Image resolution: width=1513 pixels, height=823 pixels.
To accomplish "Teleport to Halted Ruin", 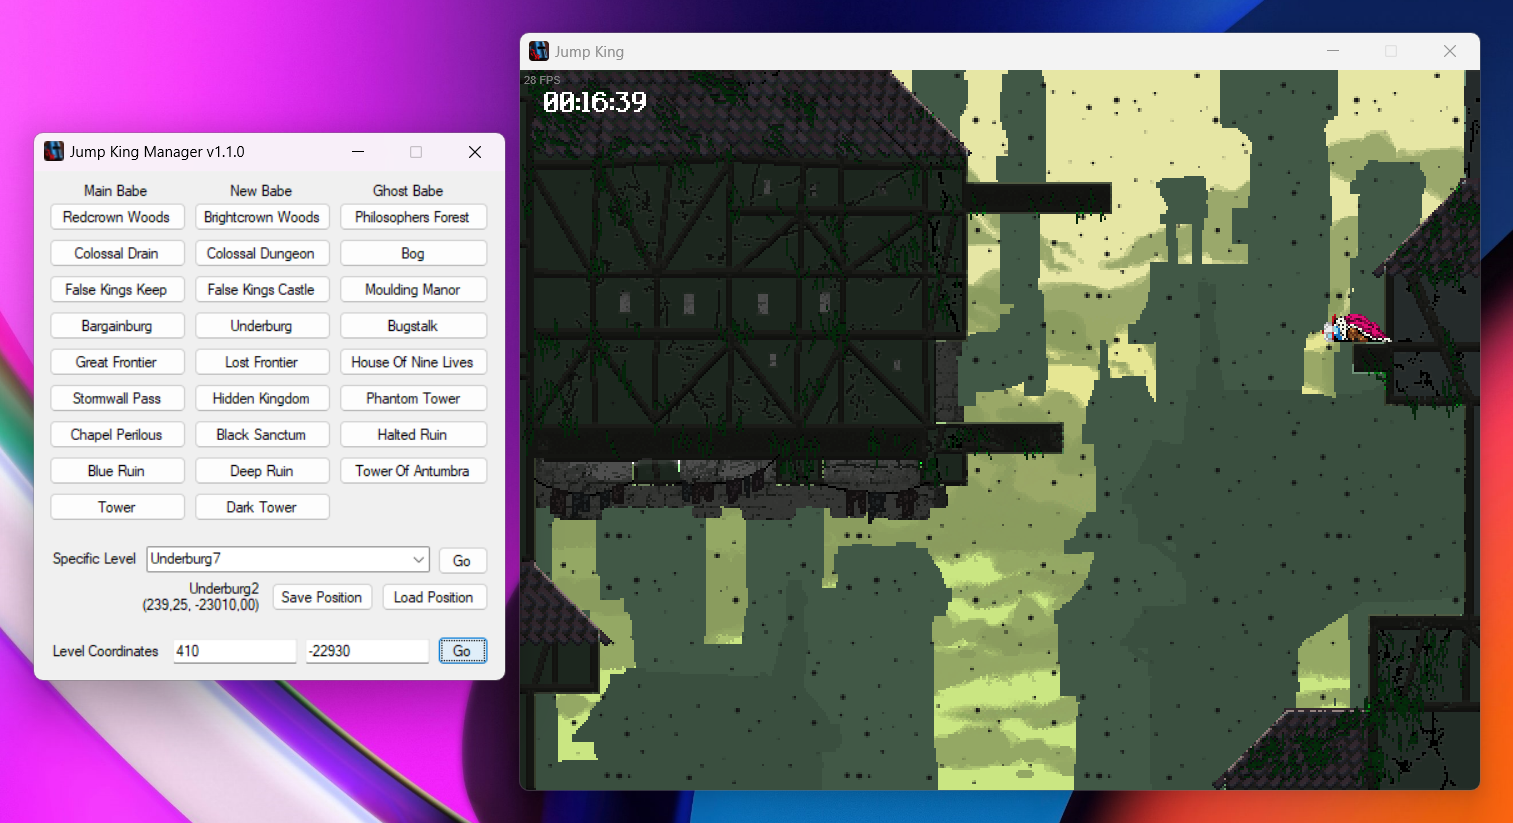I will pyautogui.click(x=413, y=435).
